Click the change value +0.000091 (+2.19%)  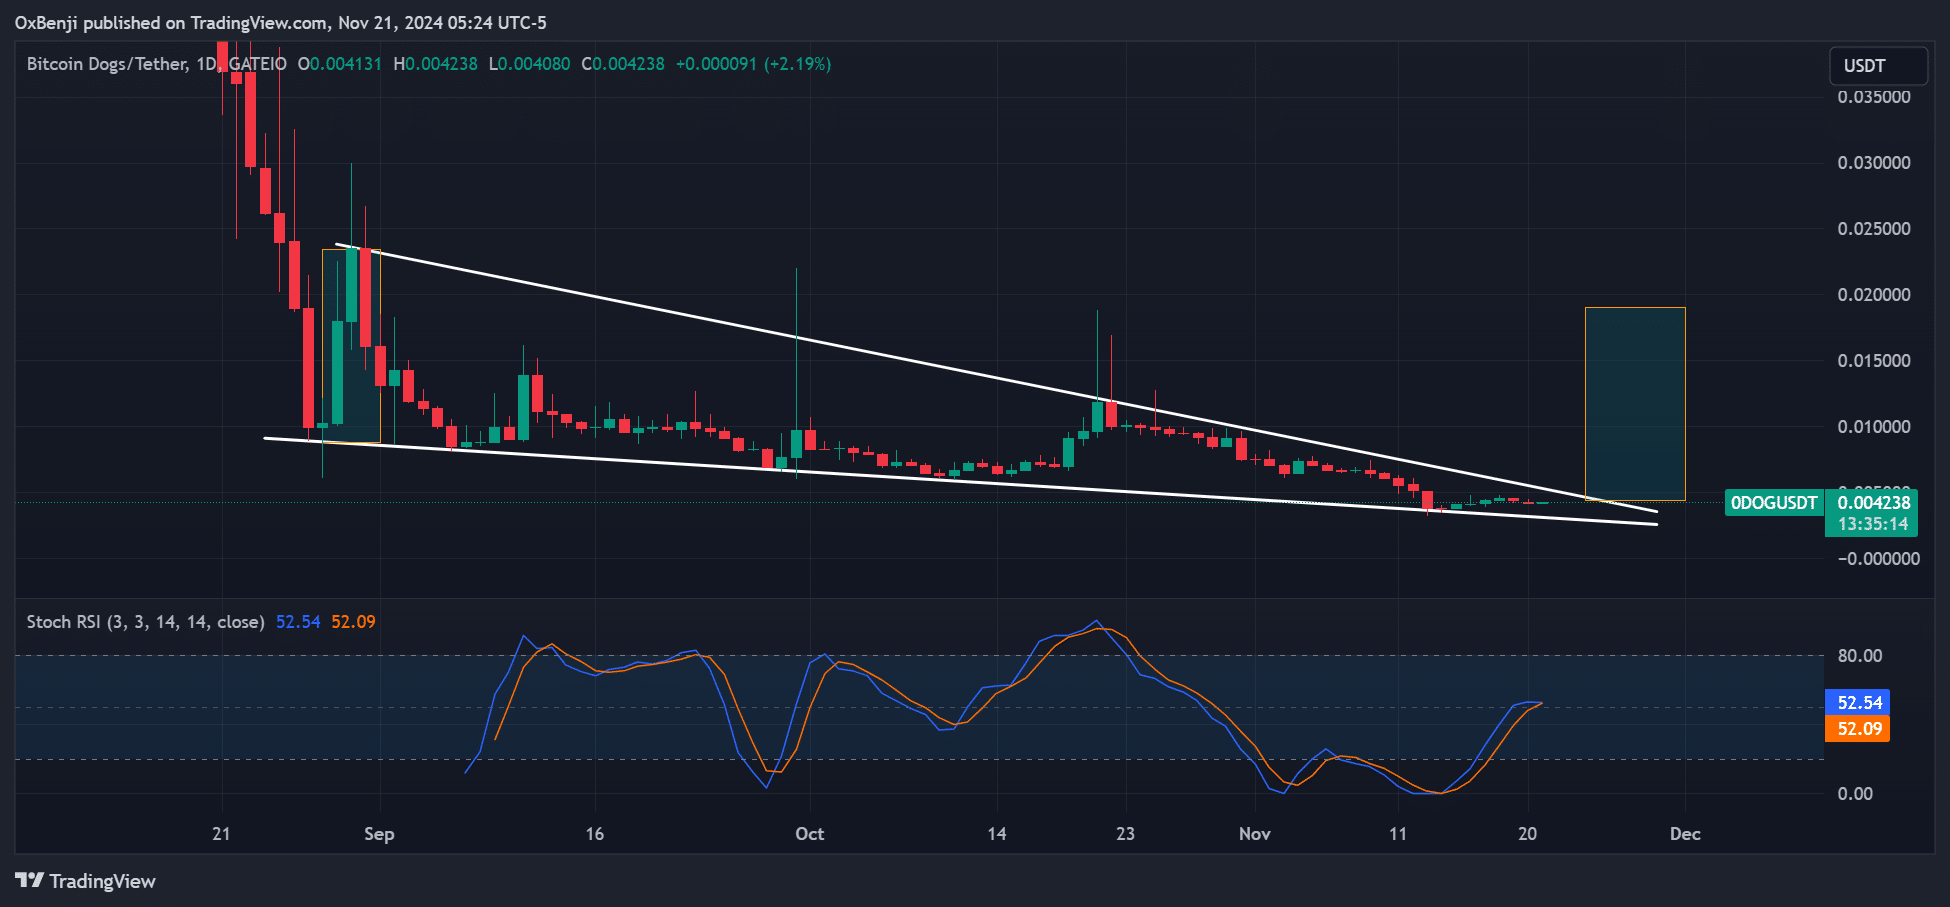[x=753, y=64]
